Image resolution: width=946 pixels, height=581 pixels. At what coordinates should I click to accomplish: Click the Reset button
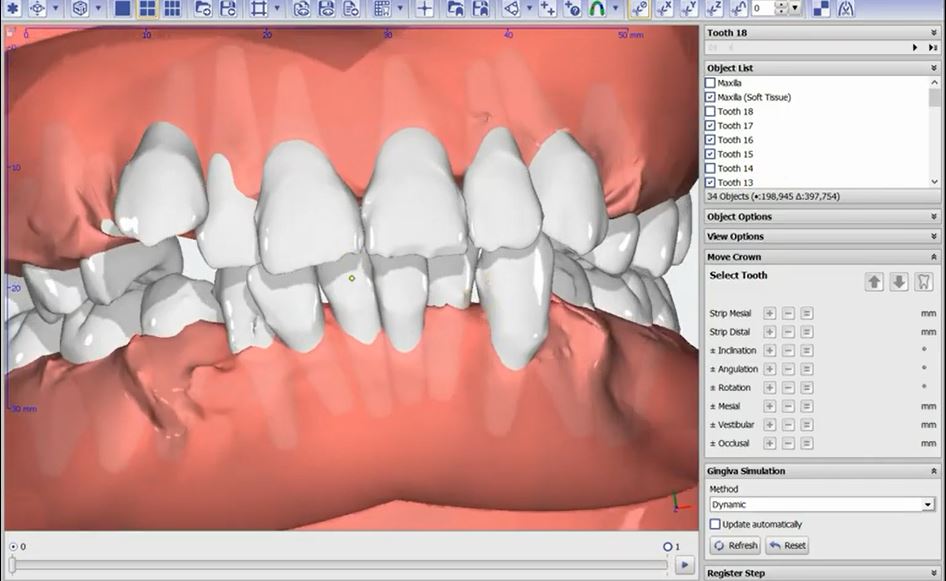[x=787, y=546]
